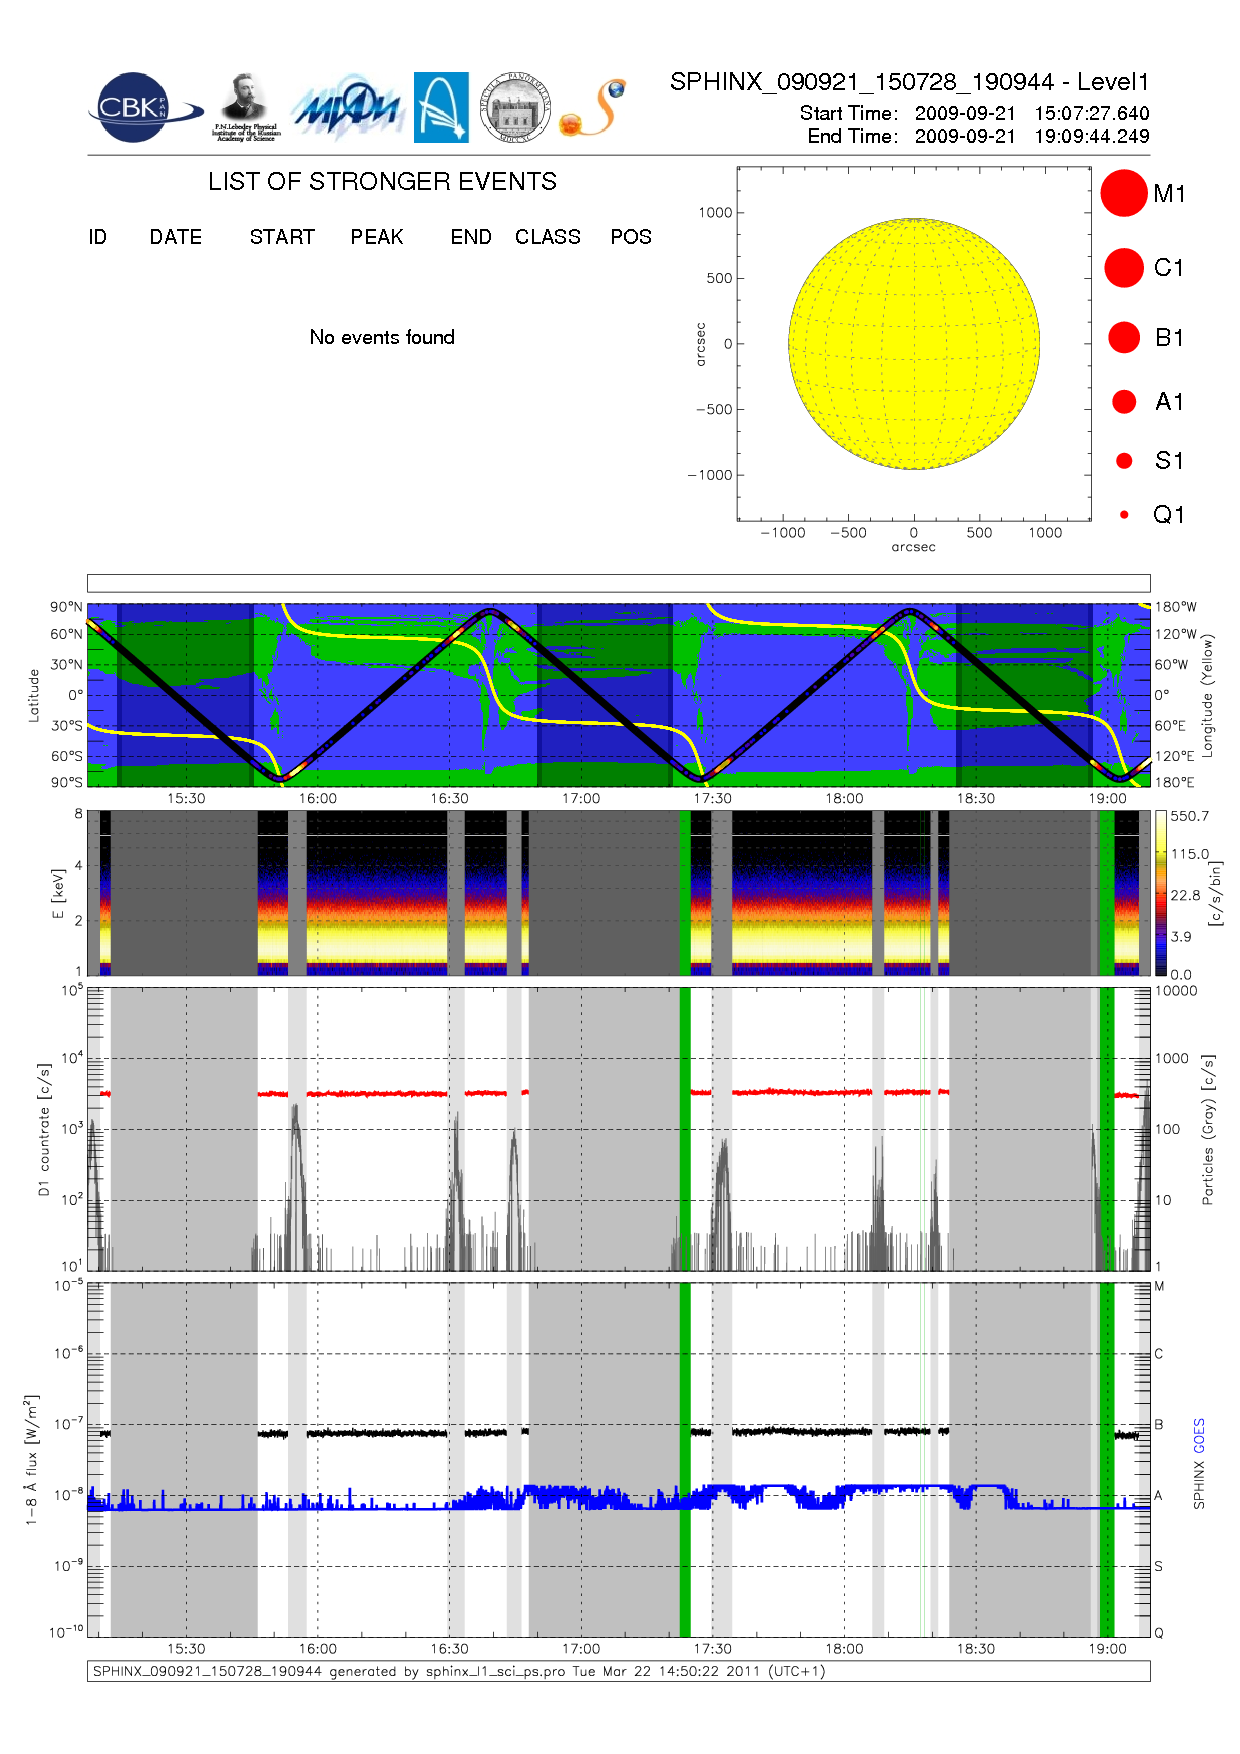Click the C class mark on flux axis
Screen dimensions: 1240x1754
click(1159, 1354)
